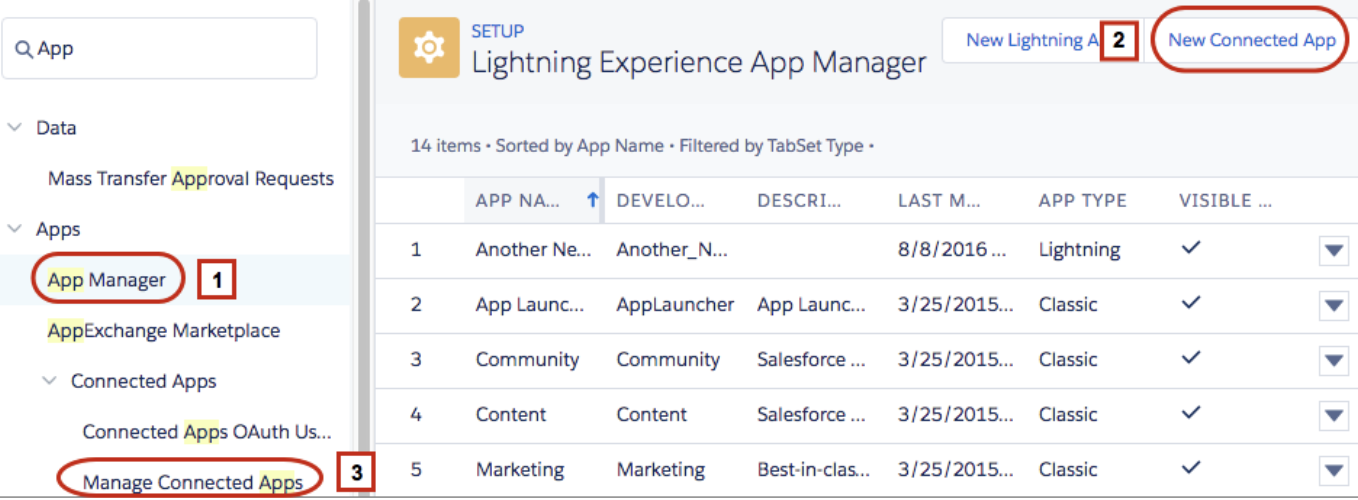Open row actions dropdown for Marketing app

pos(1334,470)
